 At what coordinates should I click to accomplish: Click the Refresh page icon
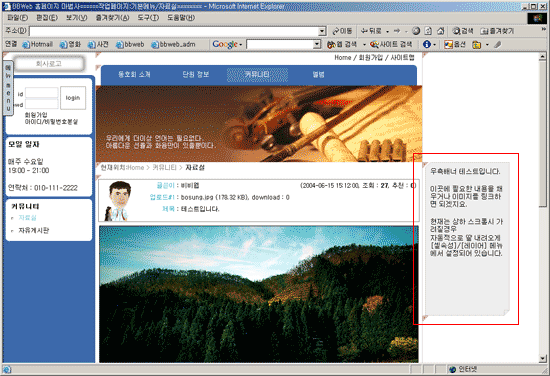pos(428,31)
